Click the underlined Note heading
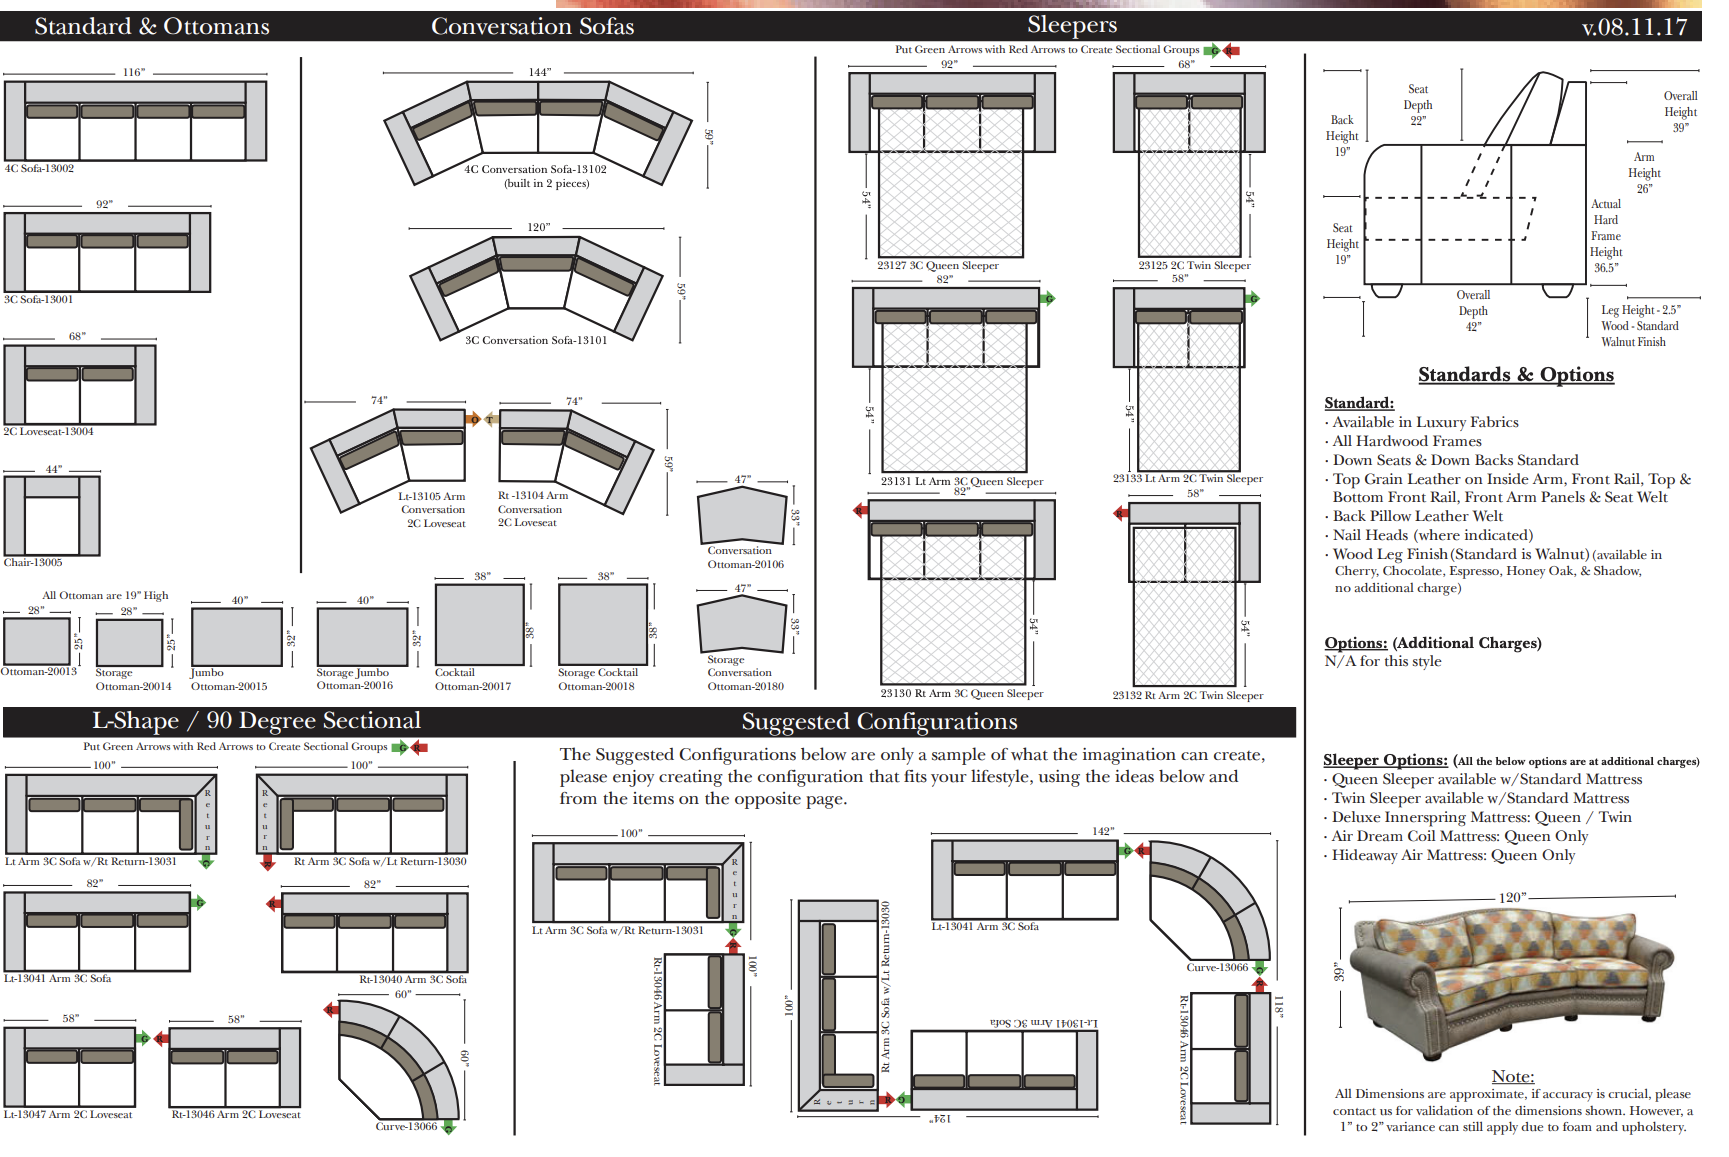 point(1512,1076)
